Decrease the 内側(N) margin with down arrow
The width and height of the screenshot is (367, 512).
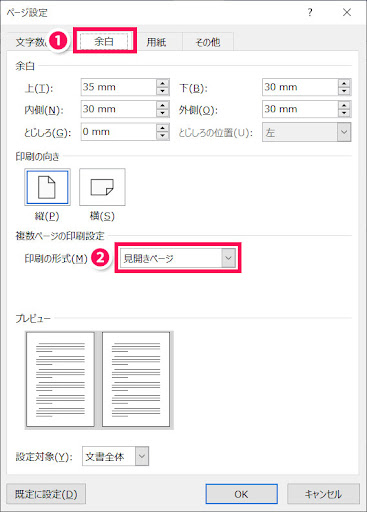click(x=162, y=113)
